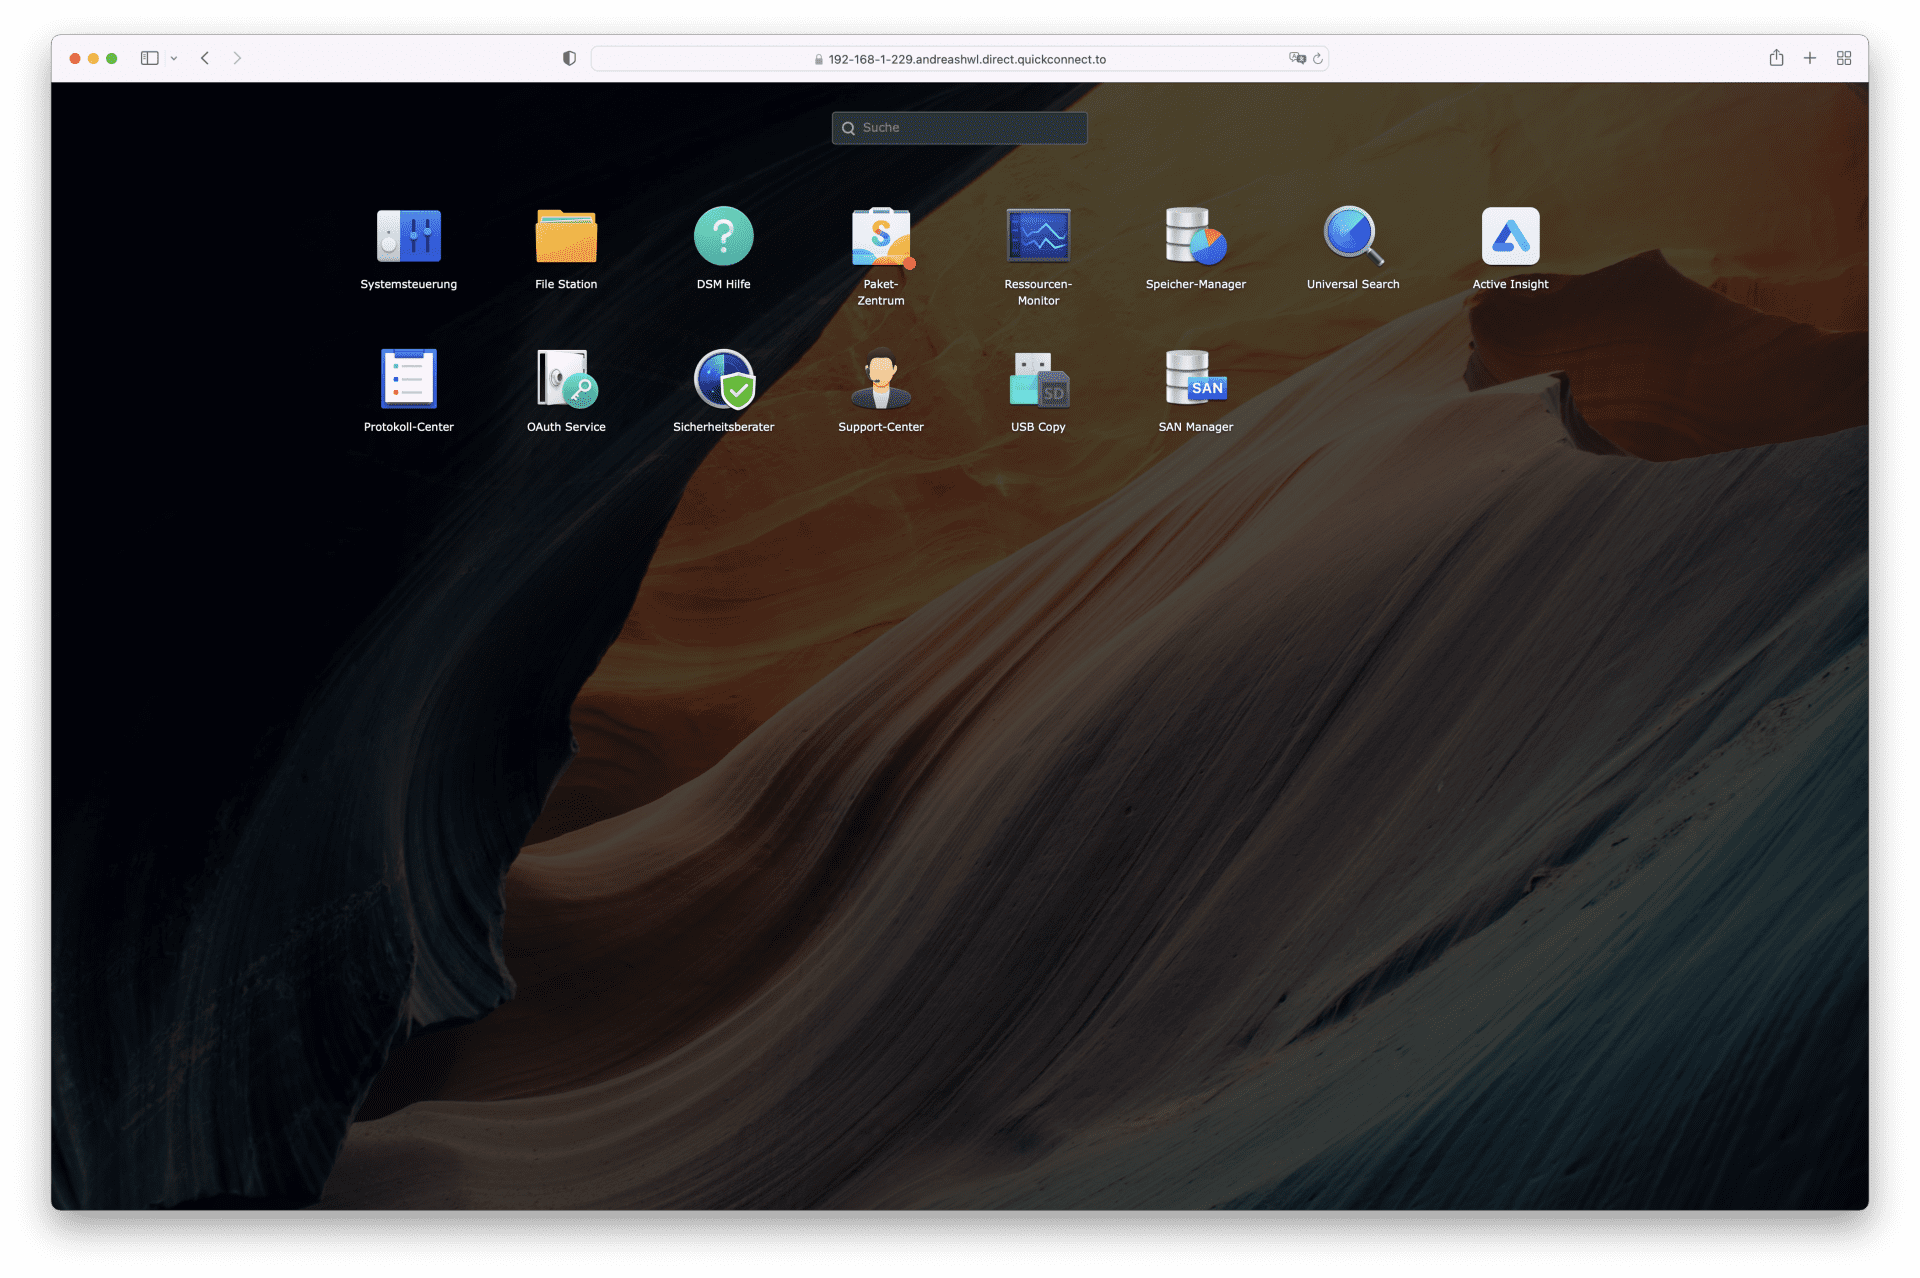Open Active Insight app
This screenshot has width=1920, height=1278.
(x=1510, y=237)
